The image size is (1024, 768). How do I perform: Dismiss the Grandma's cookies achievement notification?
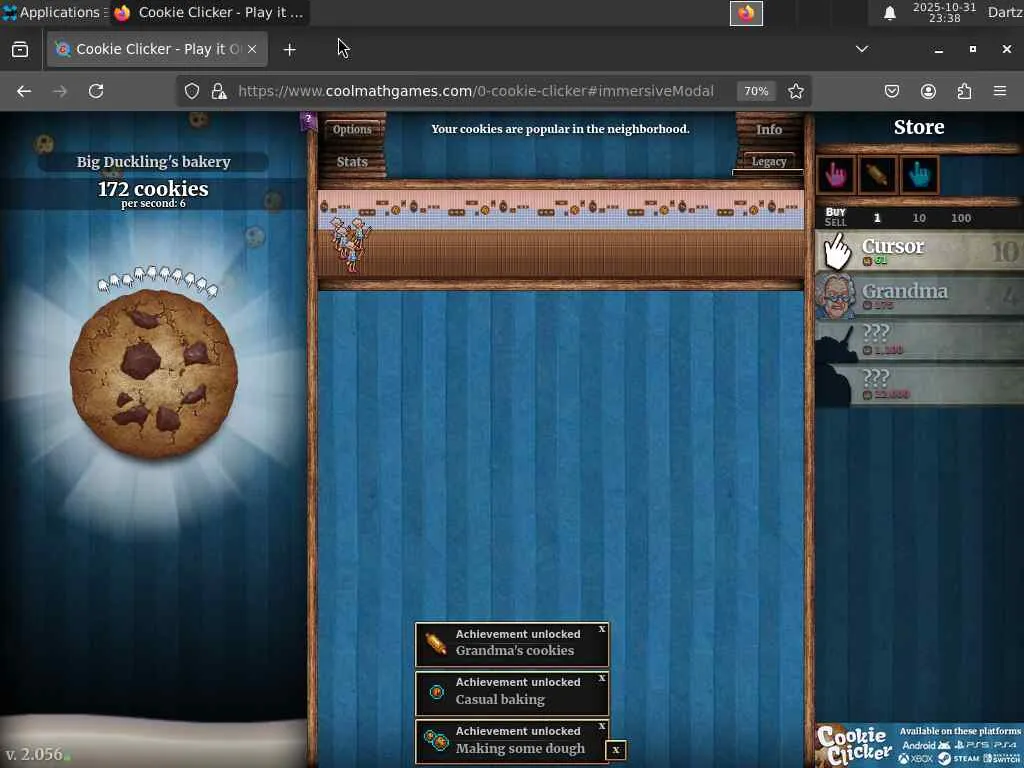pos(601,630)
